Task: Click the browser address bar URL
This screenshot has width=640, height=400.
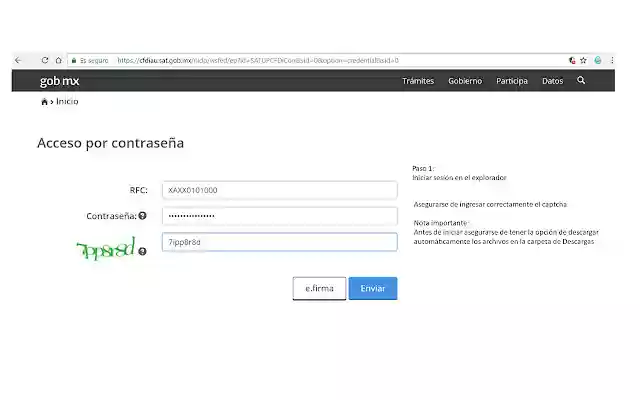Action: [x=258, y=60]
